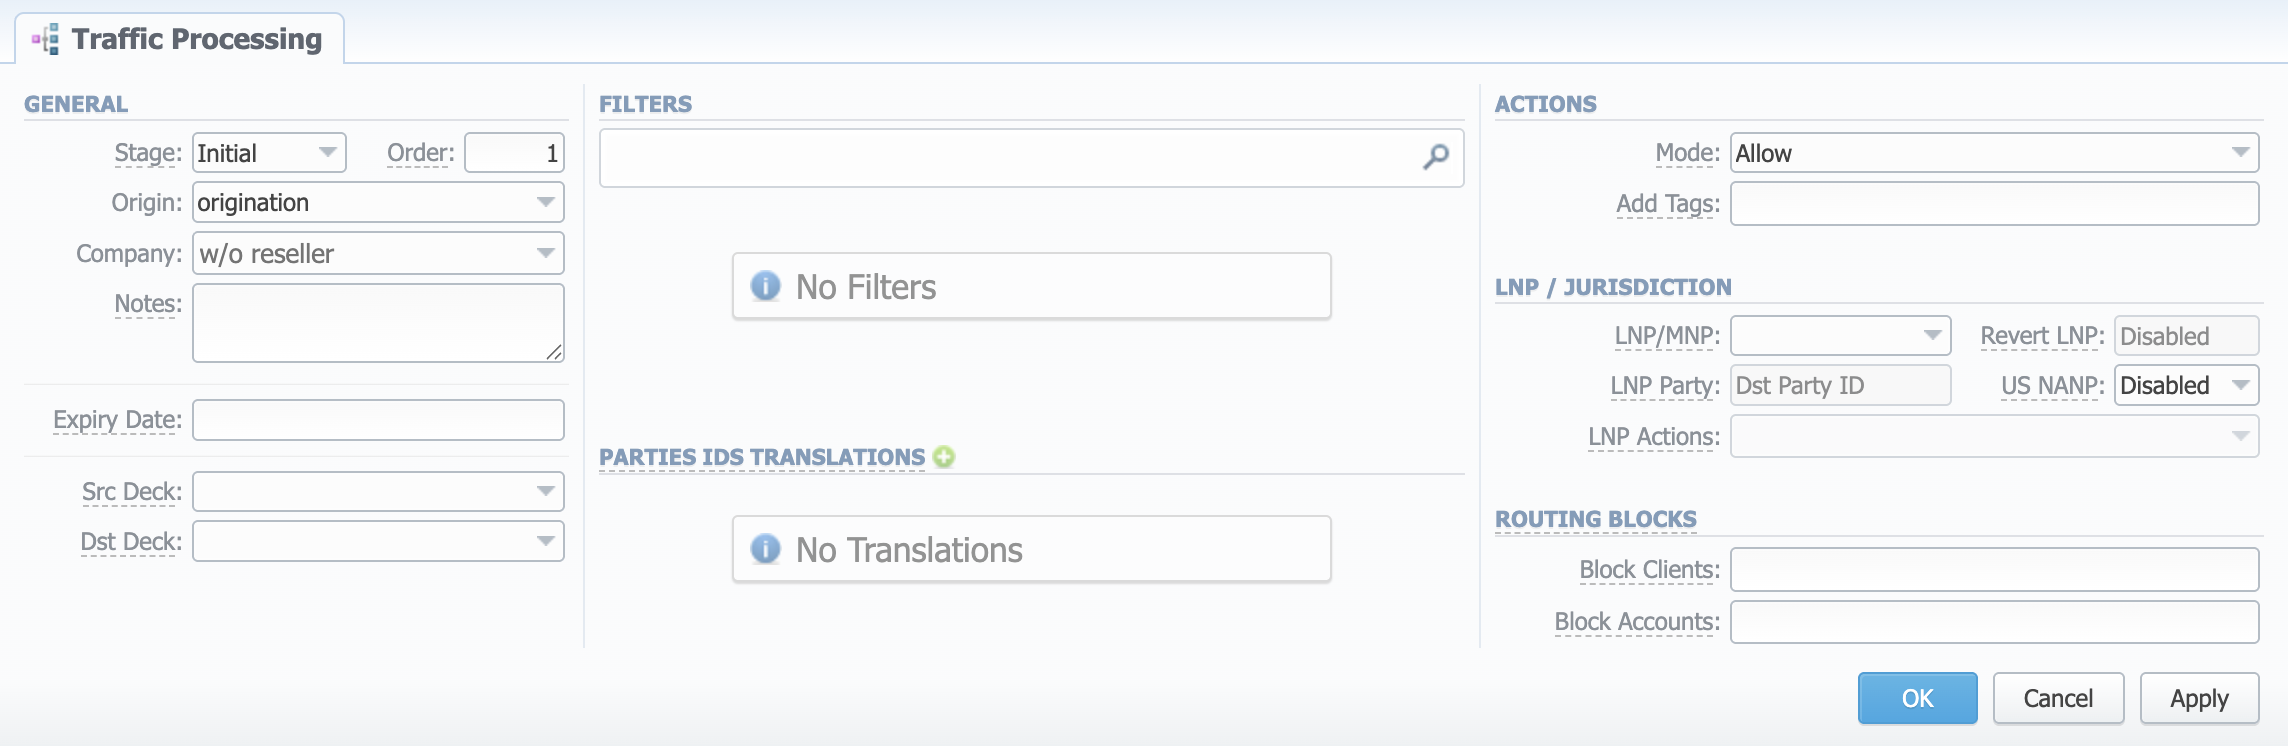Viewport: 2288px width, 746px height.
Task: Click the Traffic Processing tab icon
Action: pos(46,39)
